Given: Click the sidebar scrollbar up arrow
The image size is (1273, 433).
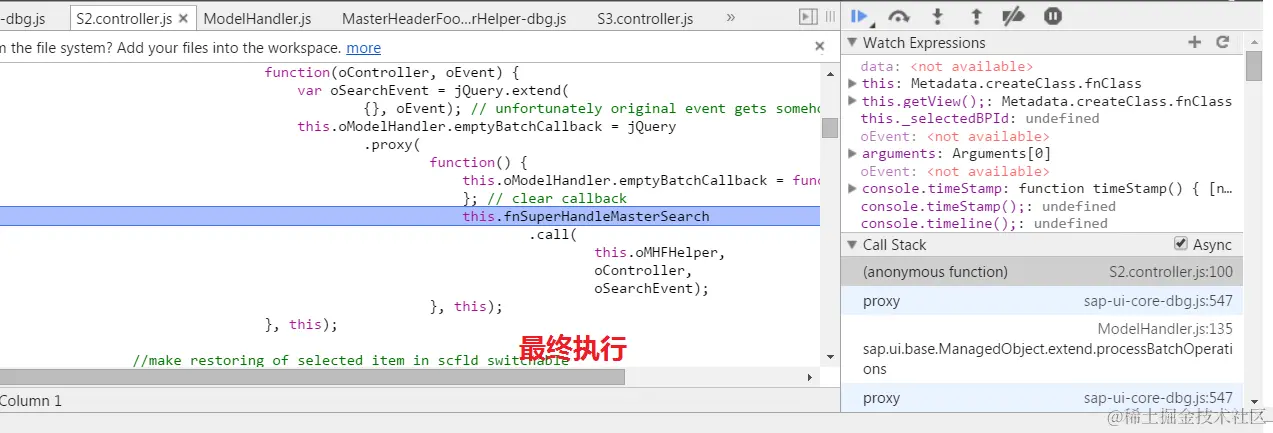Looking at the screenshot, I should [x=1254, y=40].
